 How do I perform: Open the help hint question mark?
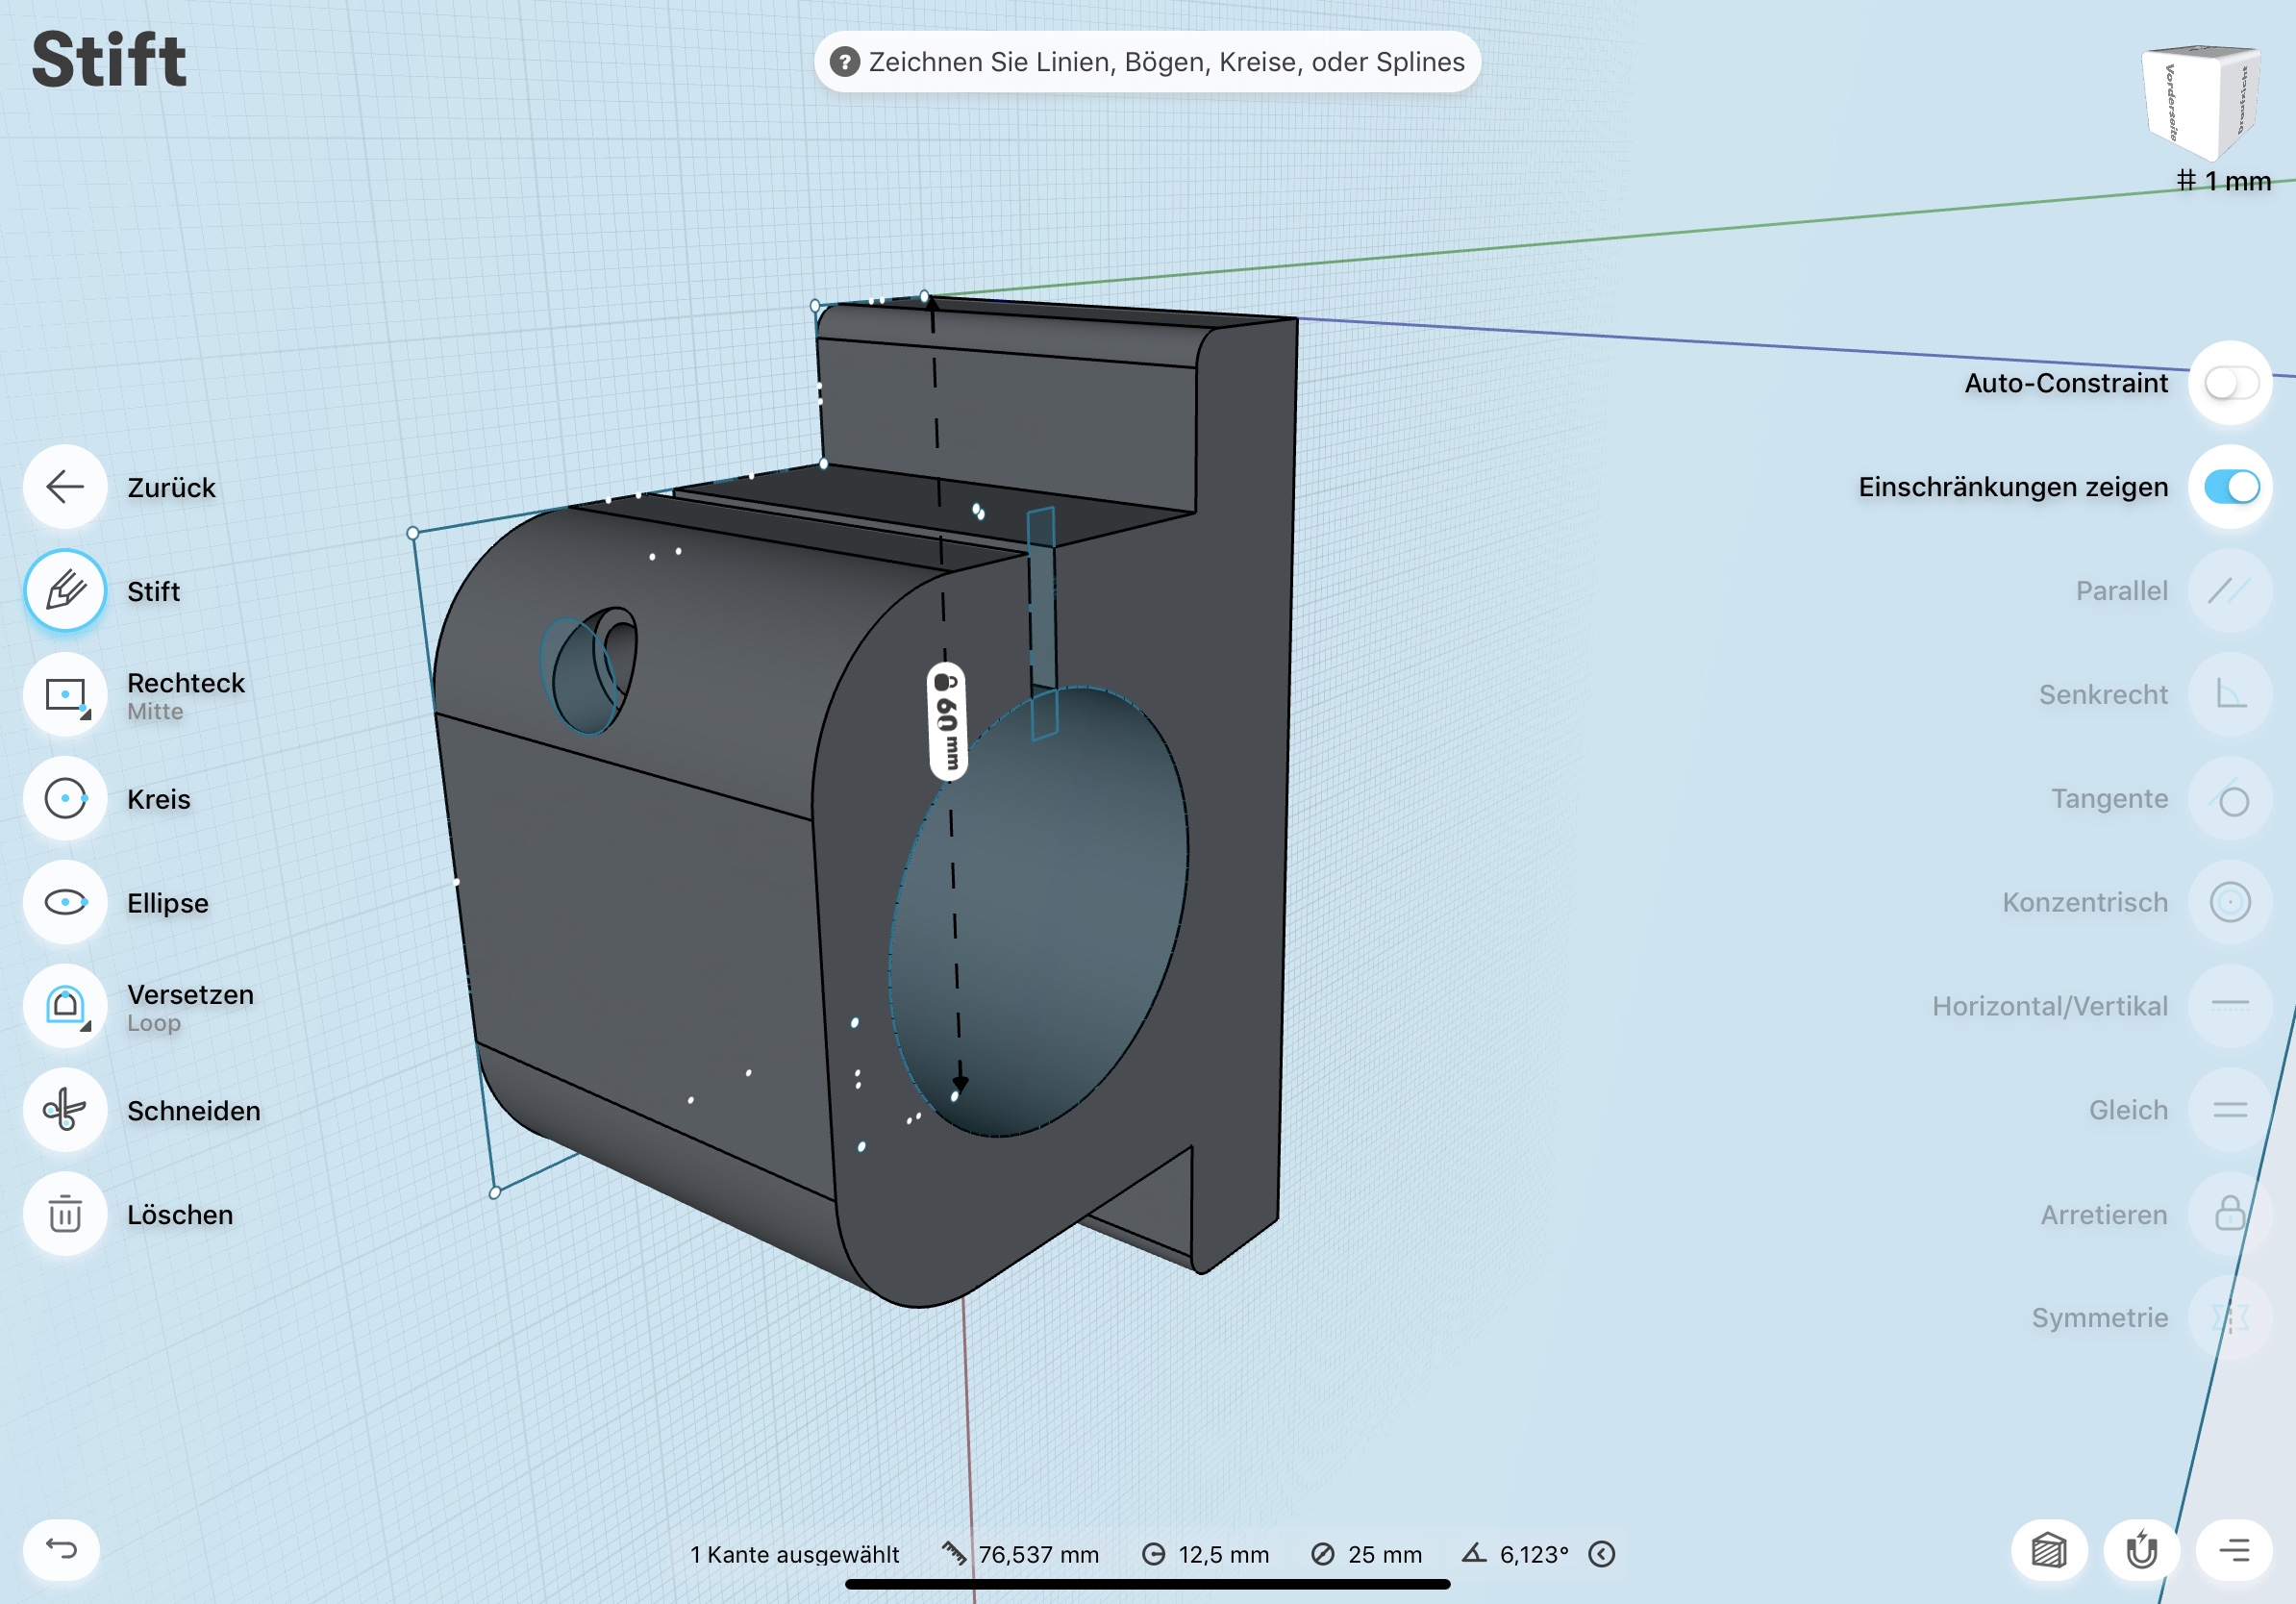(x=845, y=62)
